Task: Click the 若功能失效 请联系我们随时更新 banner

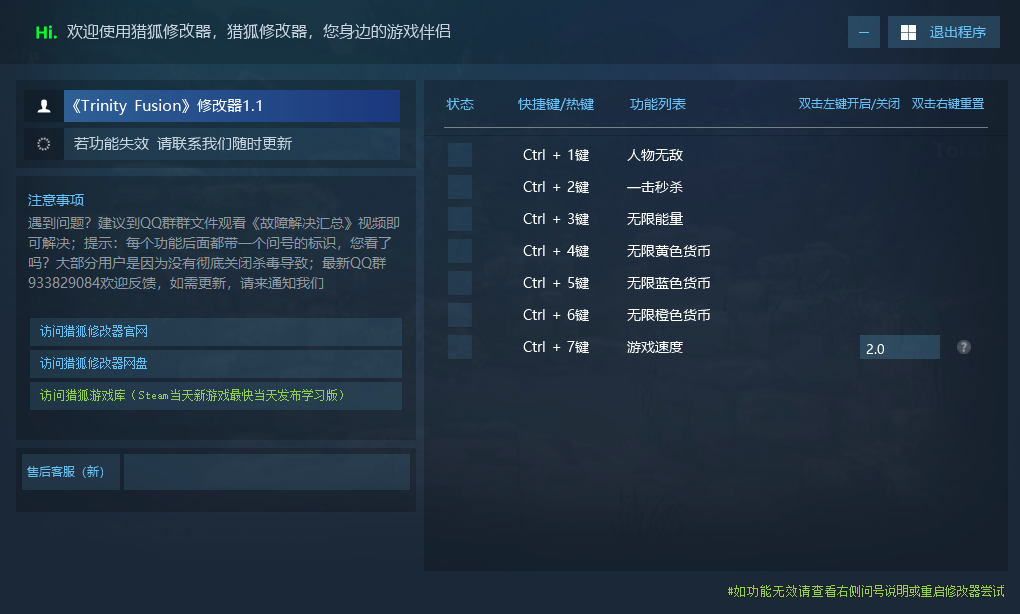Action: coord(232,144)
